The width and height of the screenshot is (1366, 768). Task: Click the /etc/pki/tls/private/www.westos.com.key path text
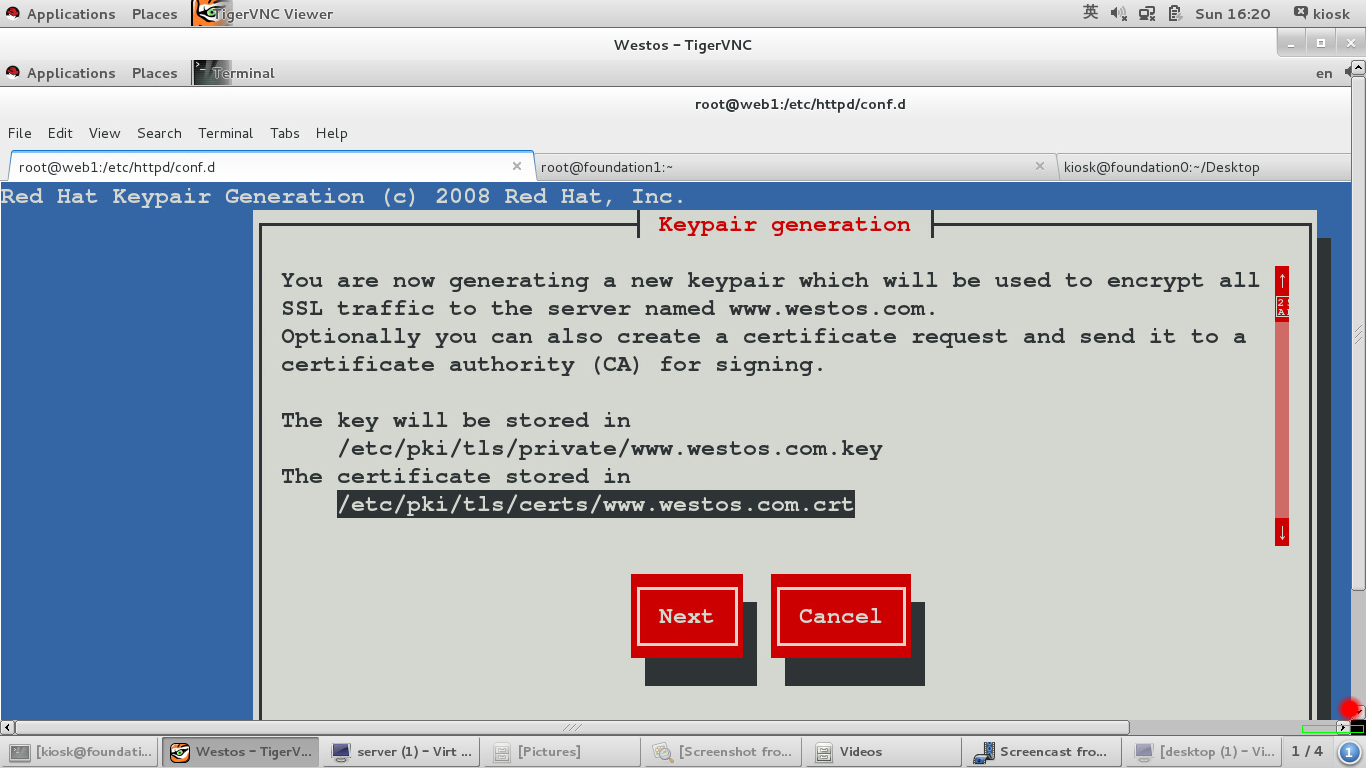pos(610,448)
